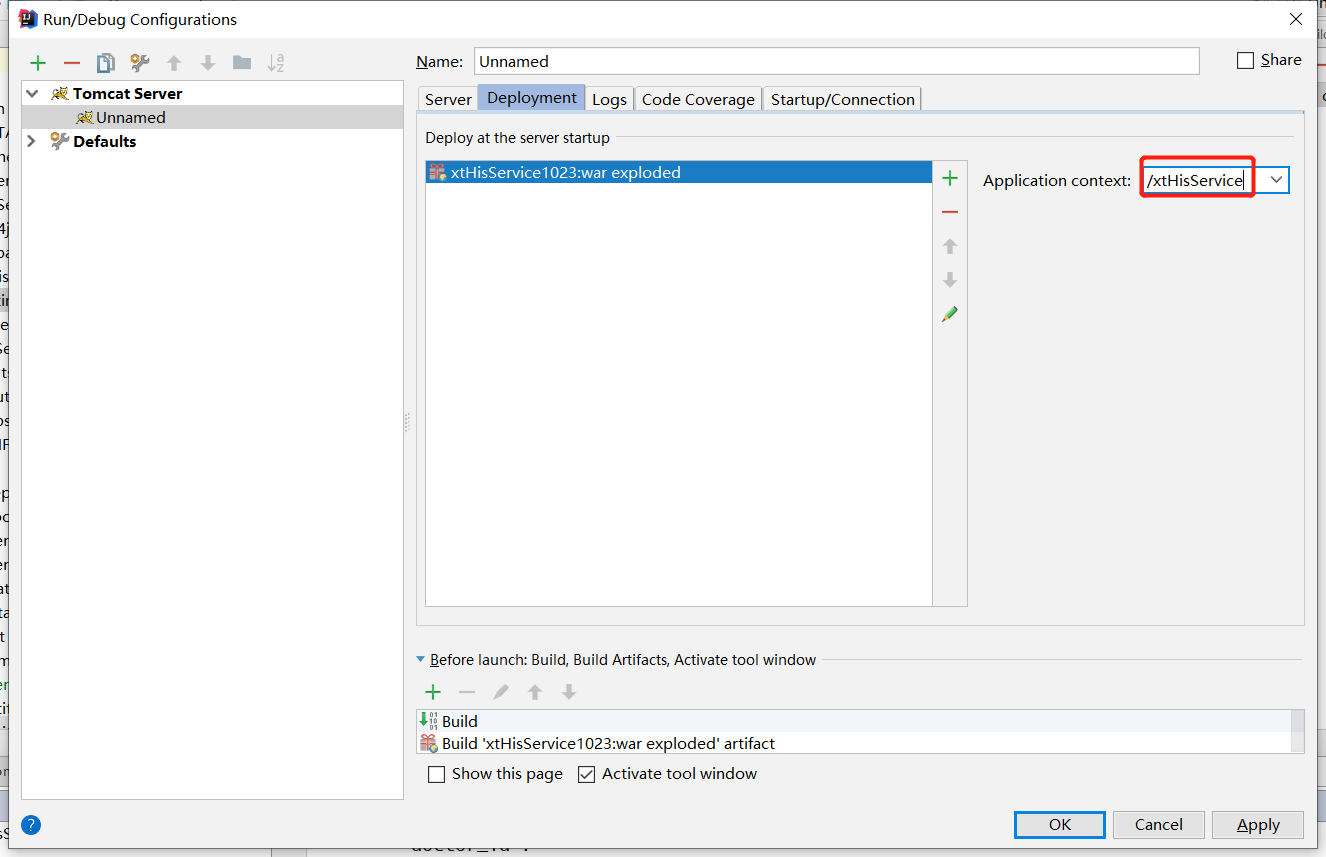Viewport: 1326px width, 857px height.
Task: Move the configuration down in the left toolbar
Action: click(x=208, y=63)
